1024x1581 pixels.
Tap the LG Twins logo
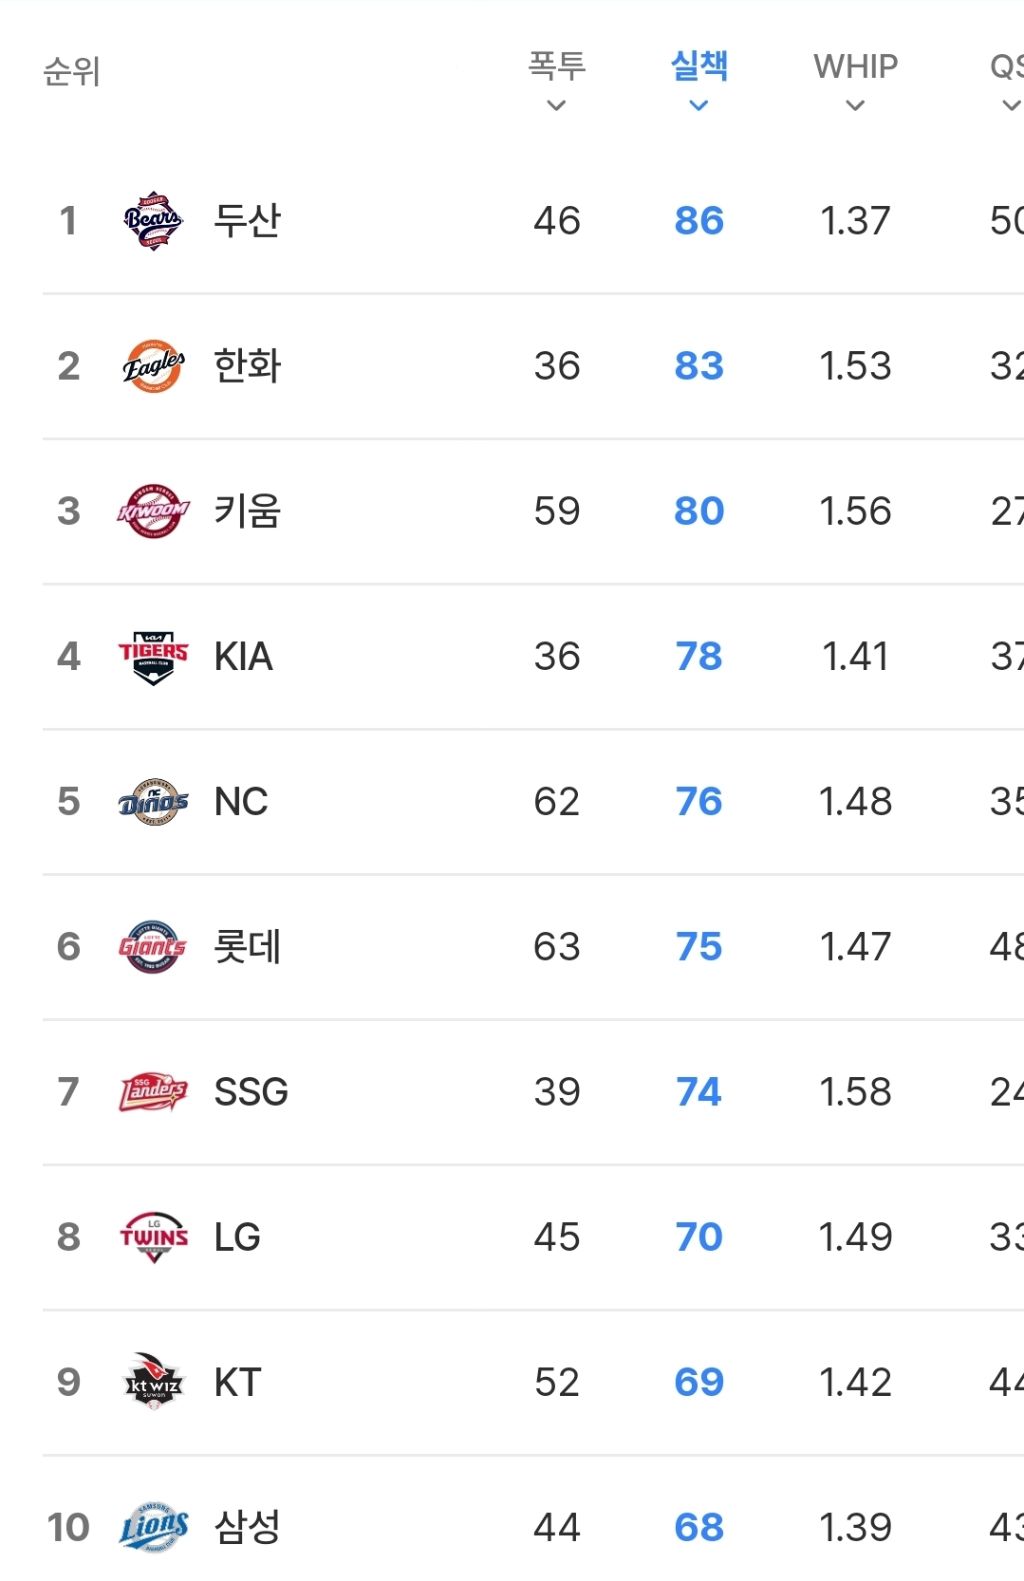[153, 1237]
